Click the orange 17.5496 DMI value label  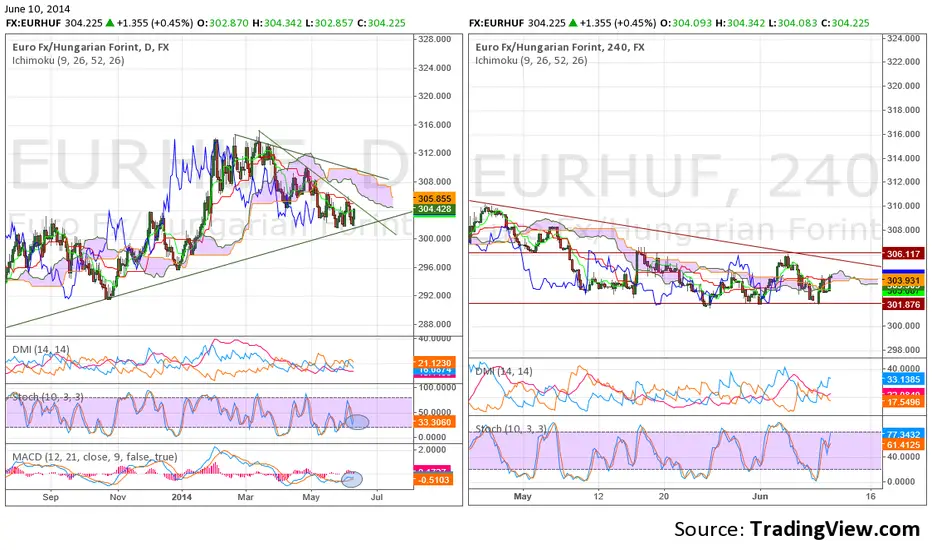(903, 402)
